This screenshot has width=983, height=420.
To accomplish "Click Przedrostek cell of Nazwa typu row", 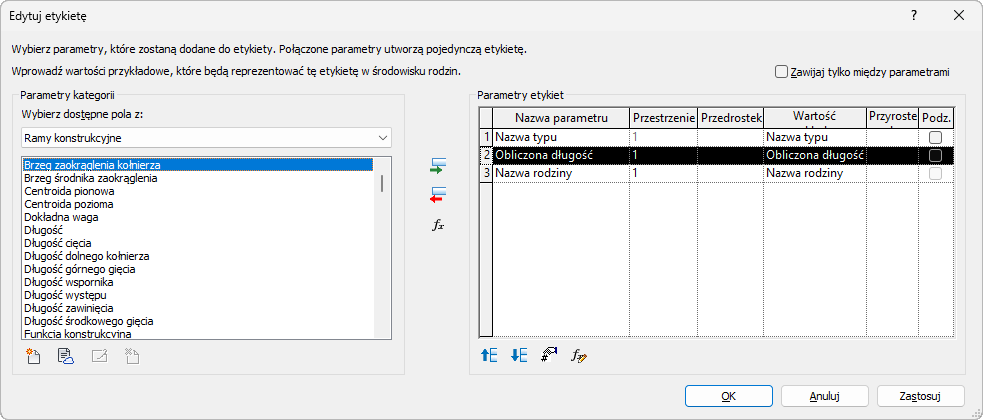I will [730, 137].
